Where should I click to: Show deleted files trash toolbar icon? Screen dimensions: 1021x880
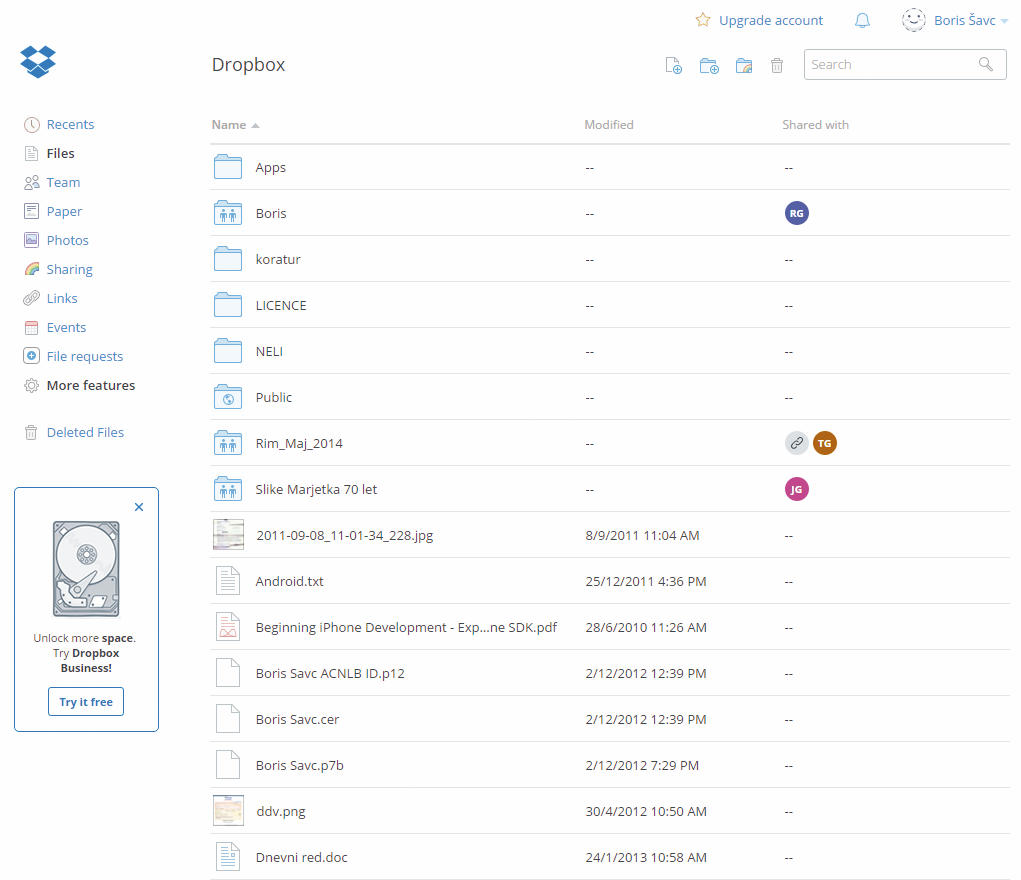777,65
